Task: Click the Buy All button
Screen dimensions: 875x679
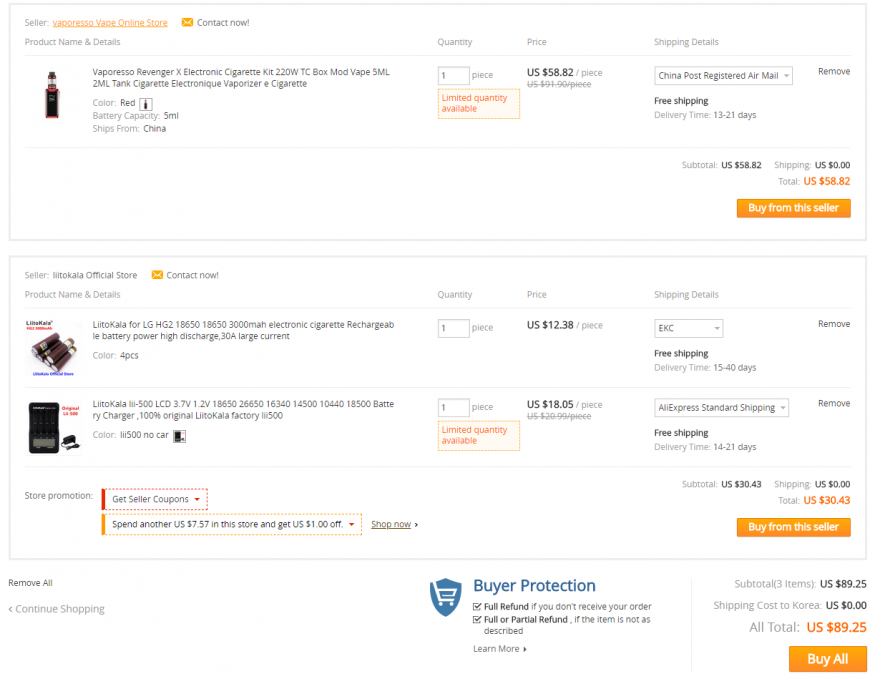Action: pyautogui.click(x=828, y=659)
